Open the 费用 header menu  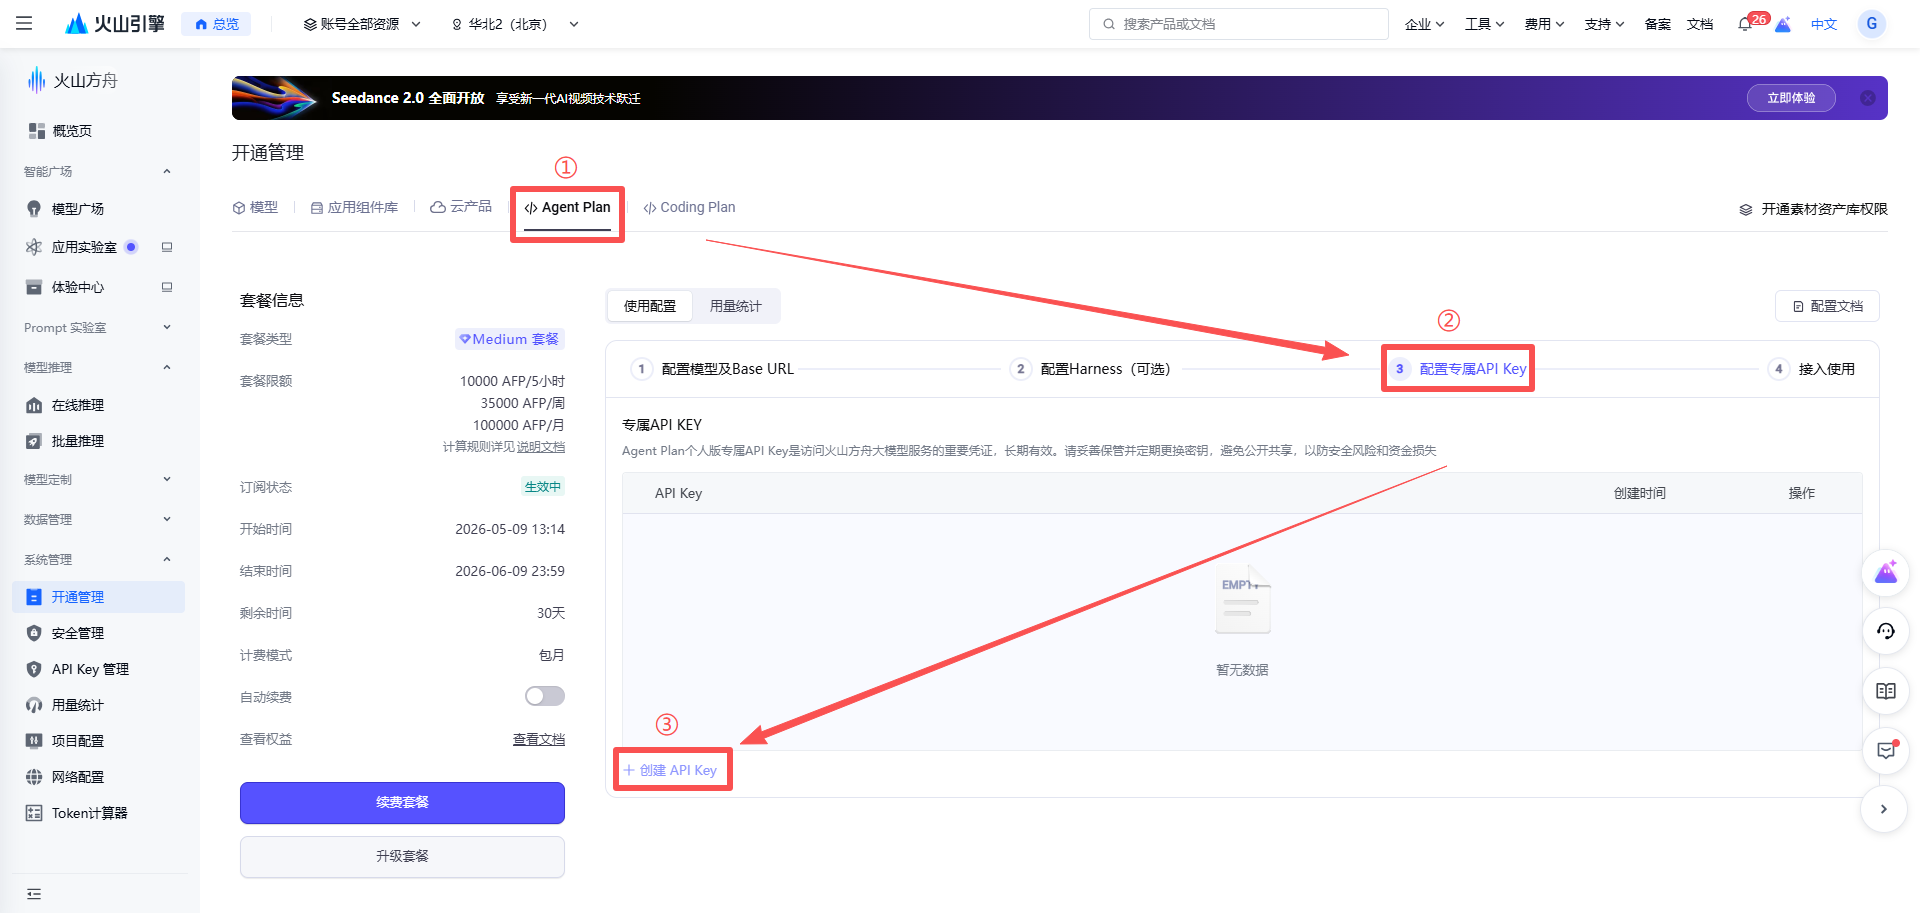(x=1544, y=24)
